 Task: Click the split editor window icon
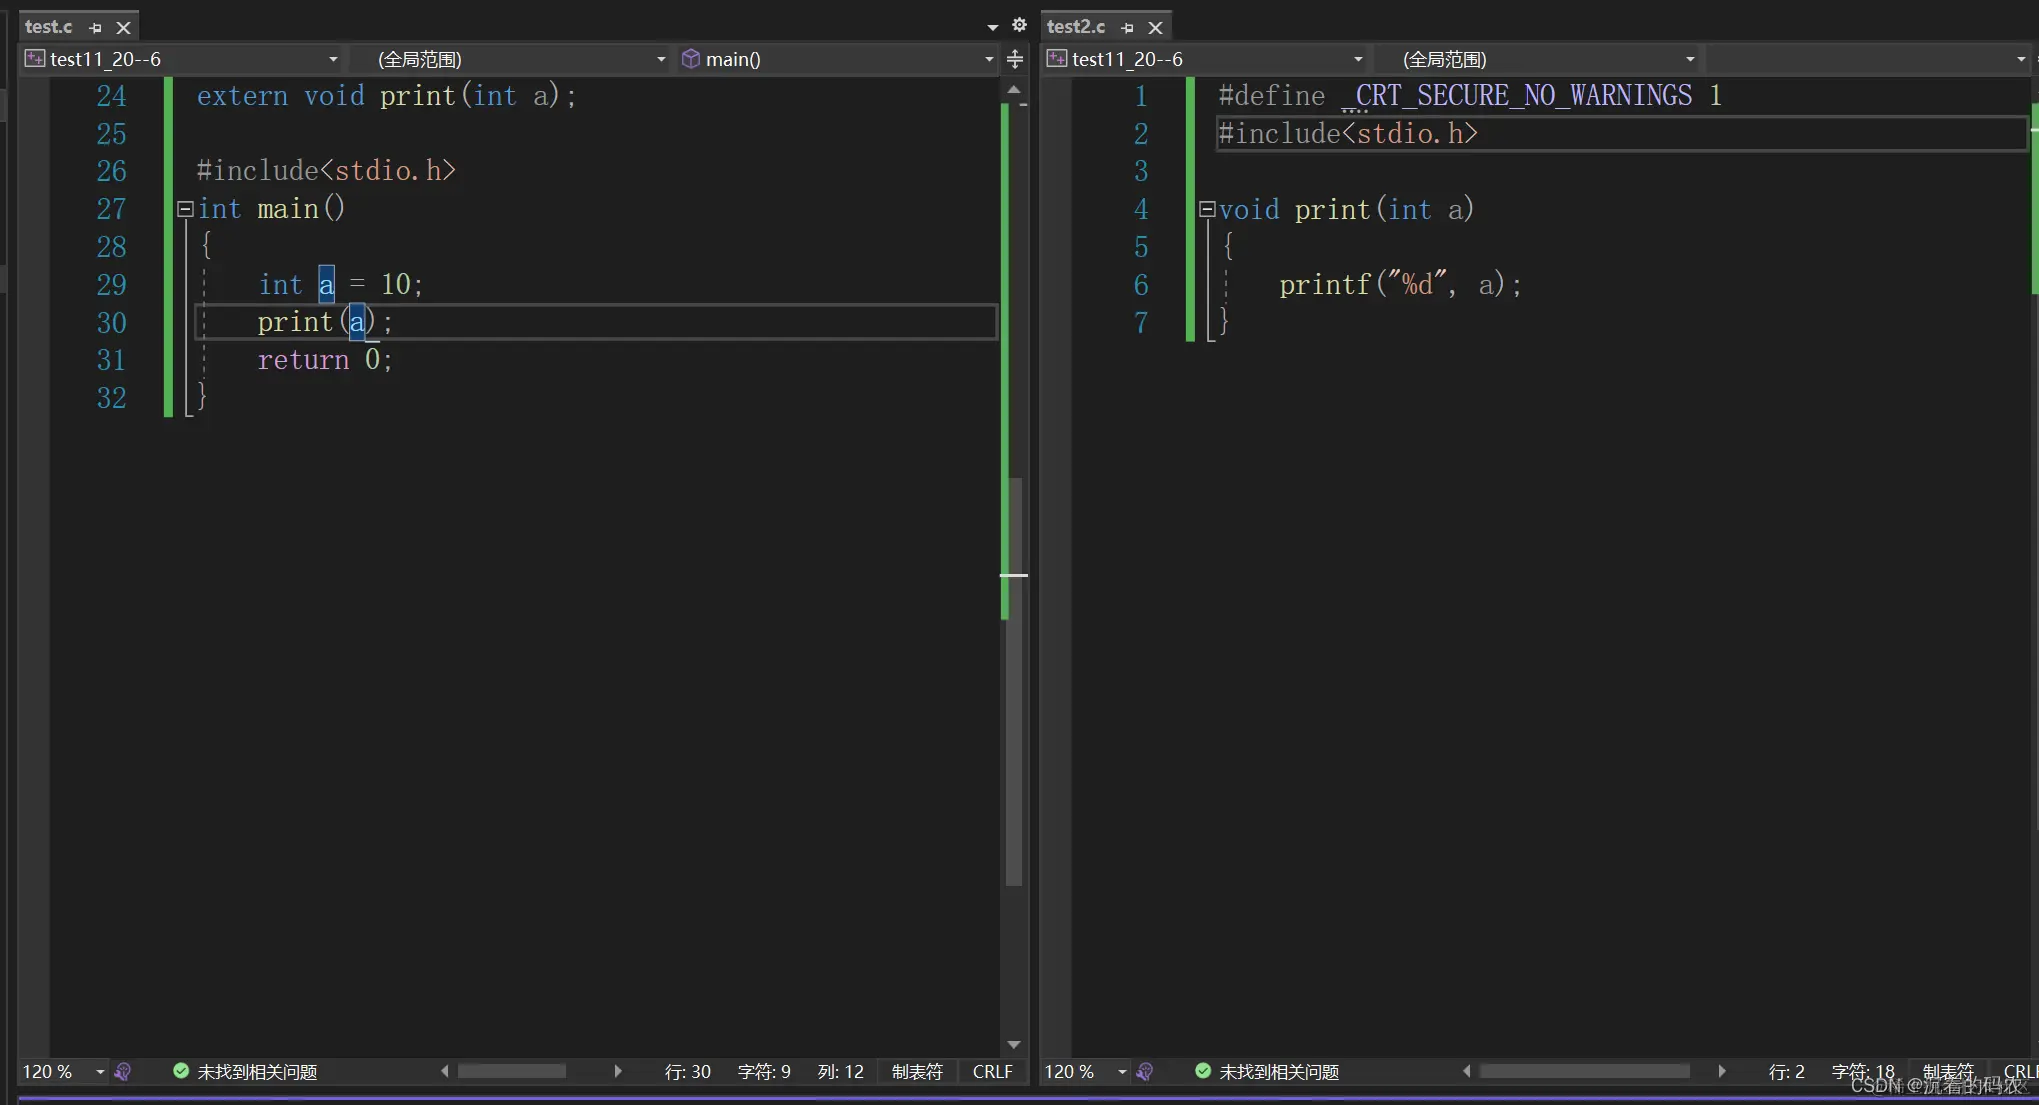click(1015, 60)
